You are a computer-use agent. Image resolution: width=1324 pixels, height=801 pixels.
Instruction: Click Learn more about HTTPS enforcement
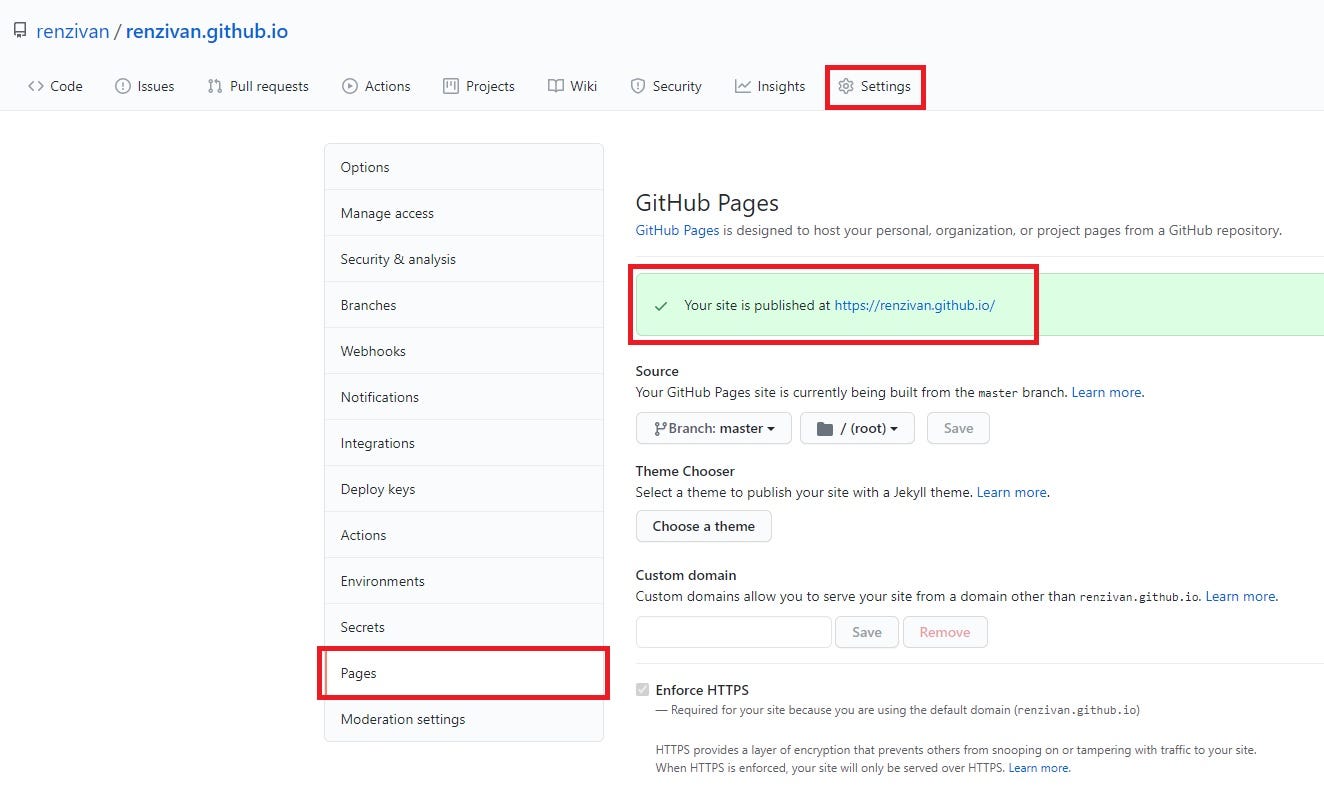click(1038, 768)
